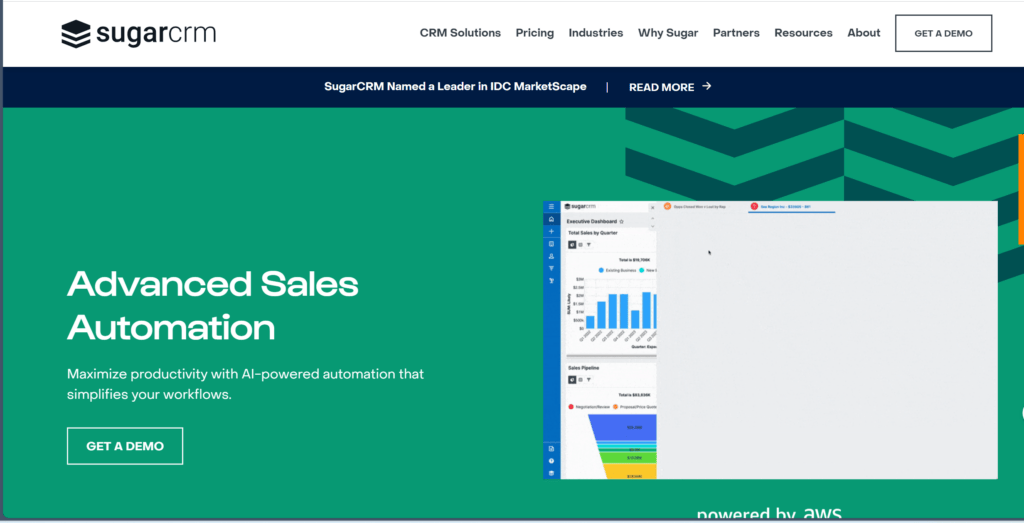Click the Home icon in dashboard sidebar
The height and width of the screenshot is (523, 1024).
pyautogui.click(x=551, y=219)
